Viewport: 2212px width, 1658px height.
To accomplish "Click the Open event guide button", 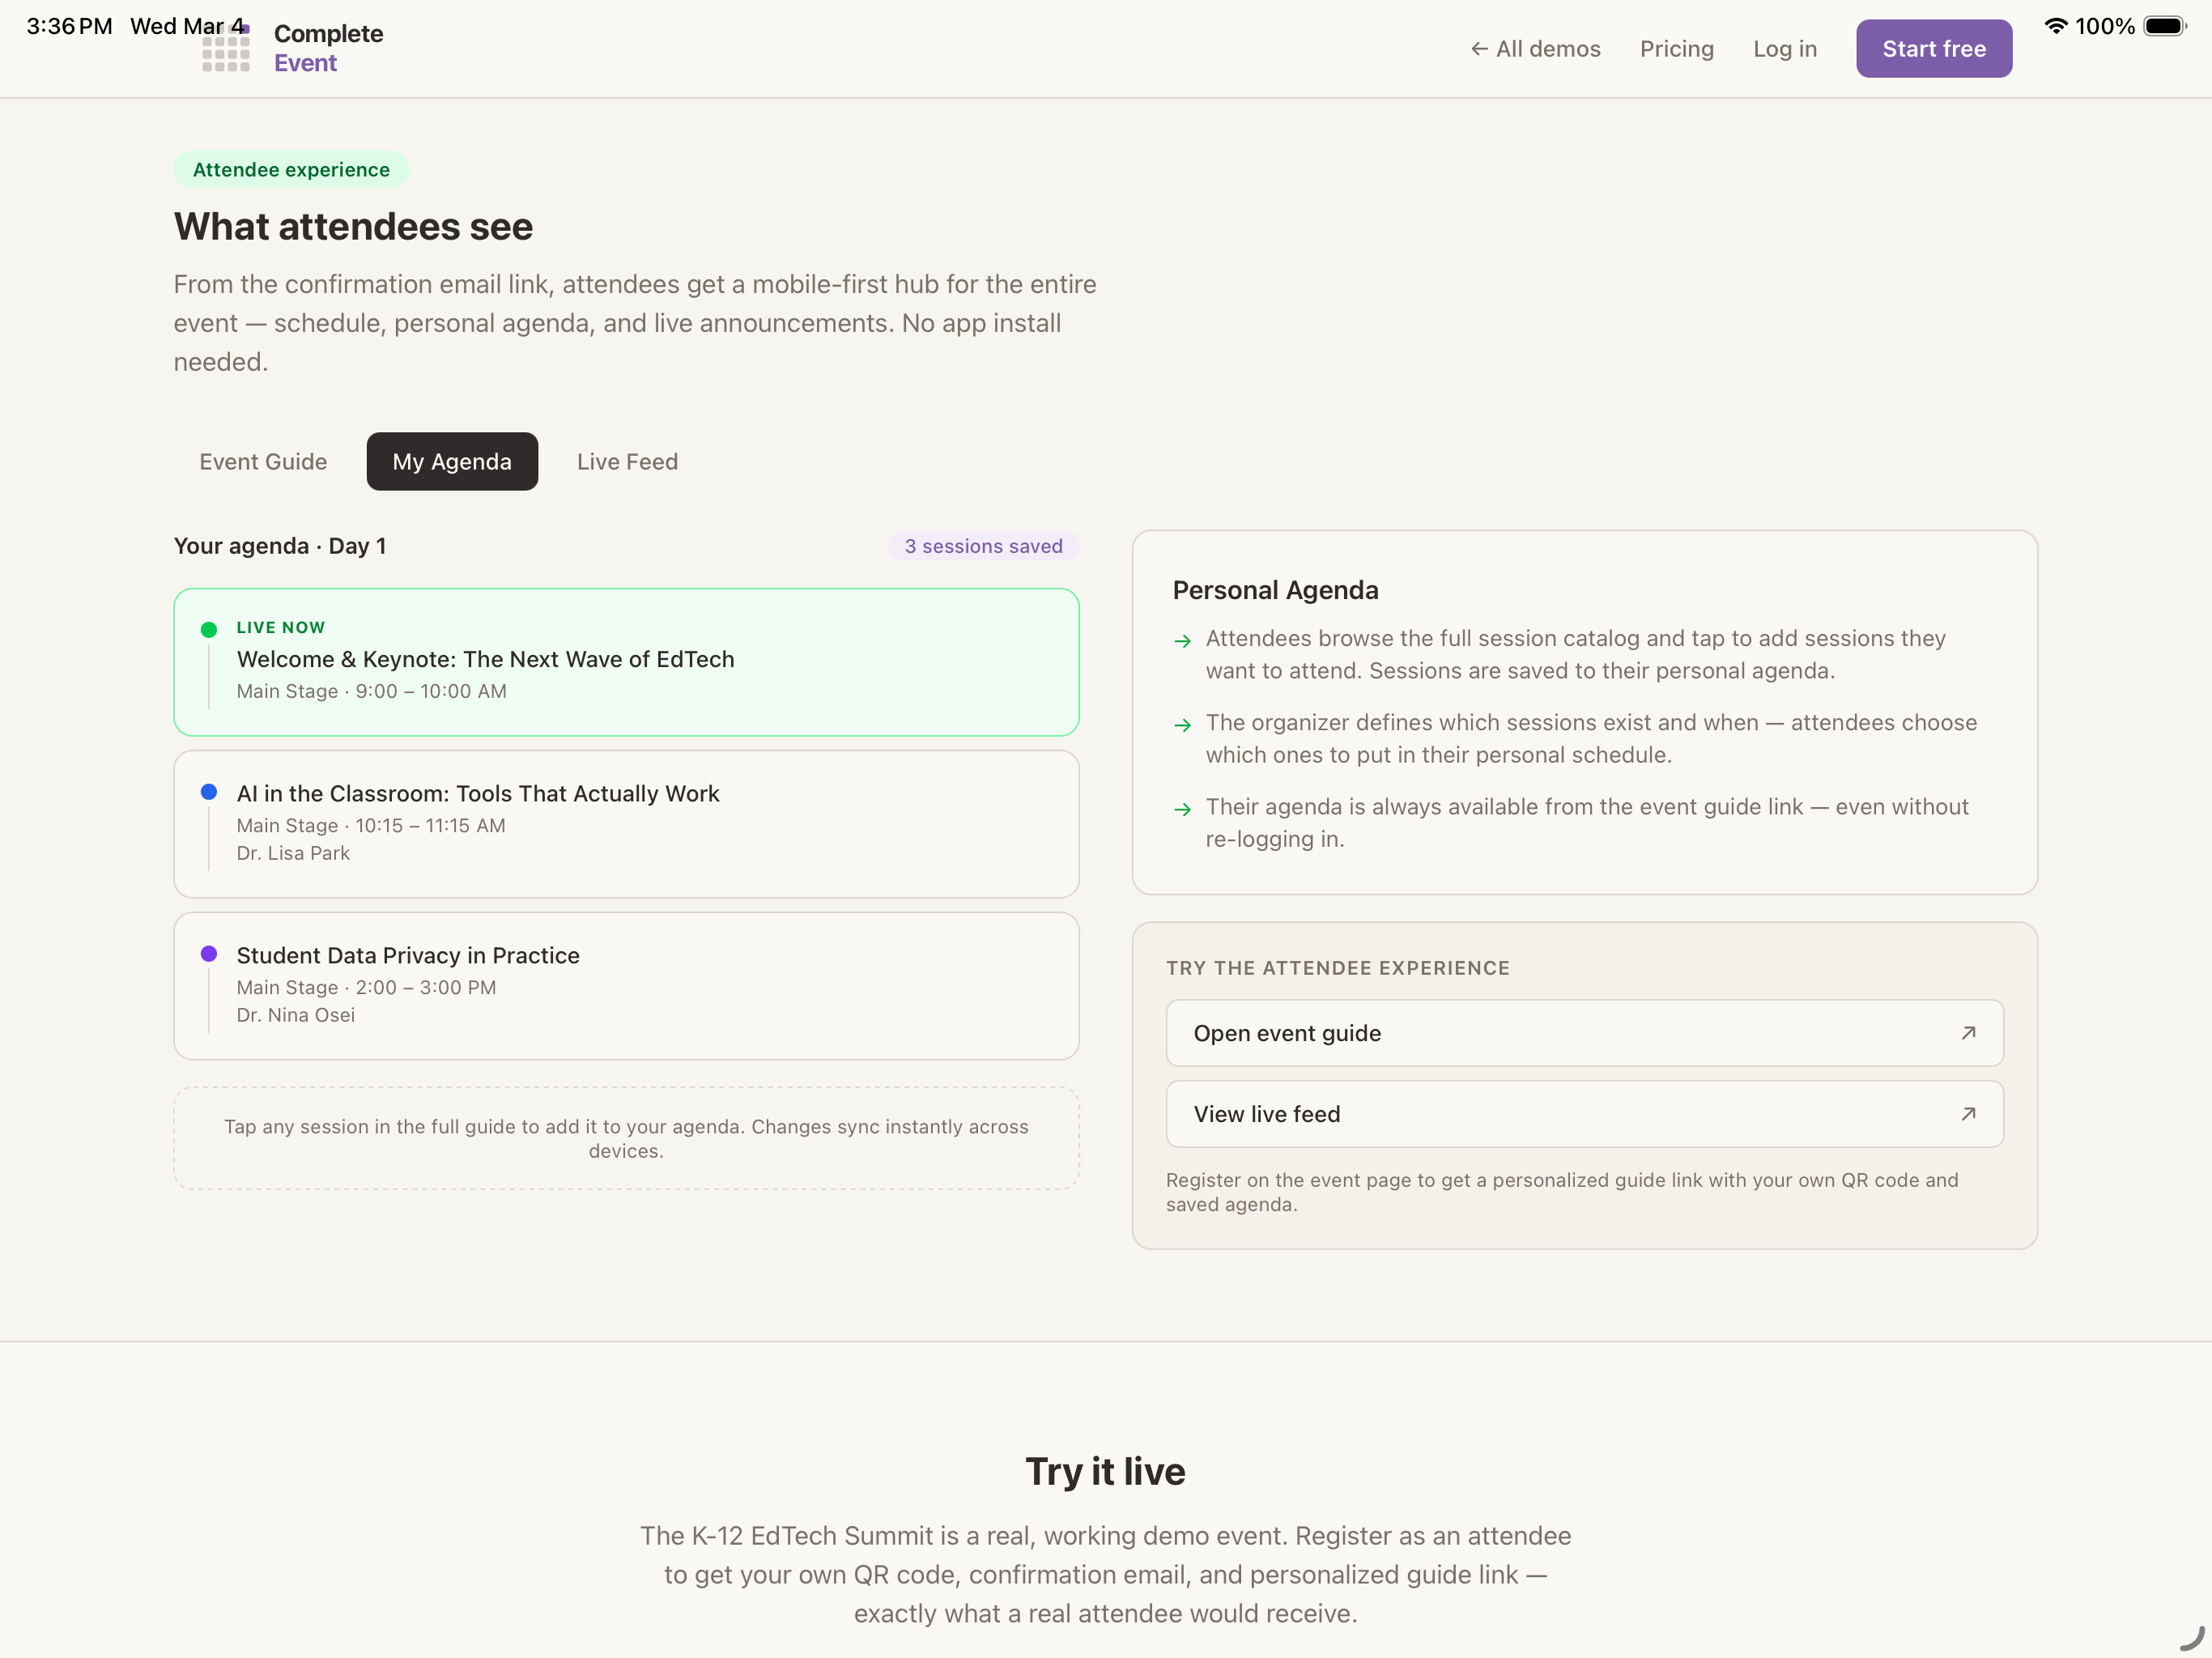I will coord(1584,1033).
